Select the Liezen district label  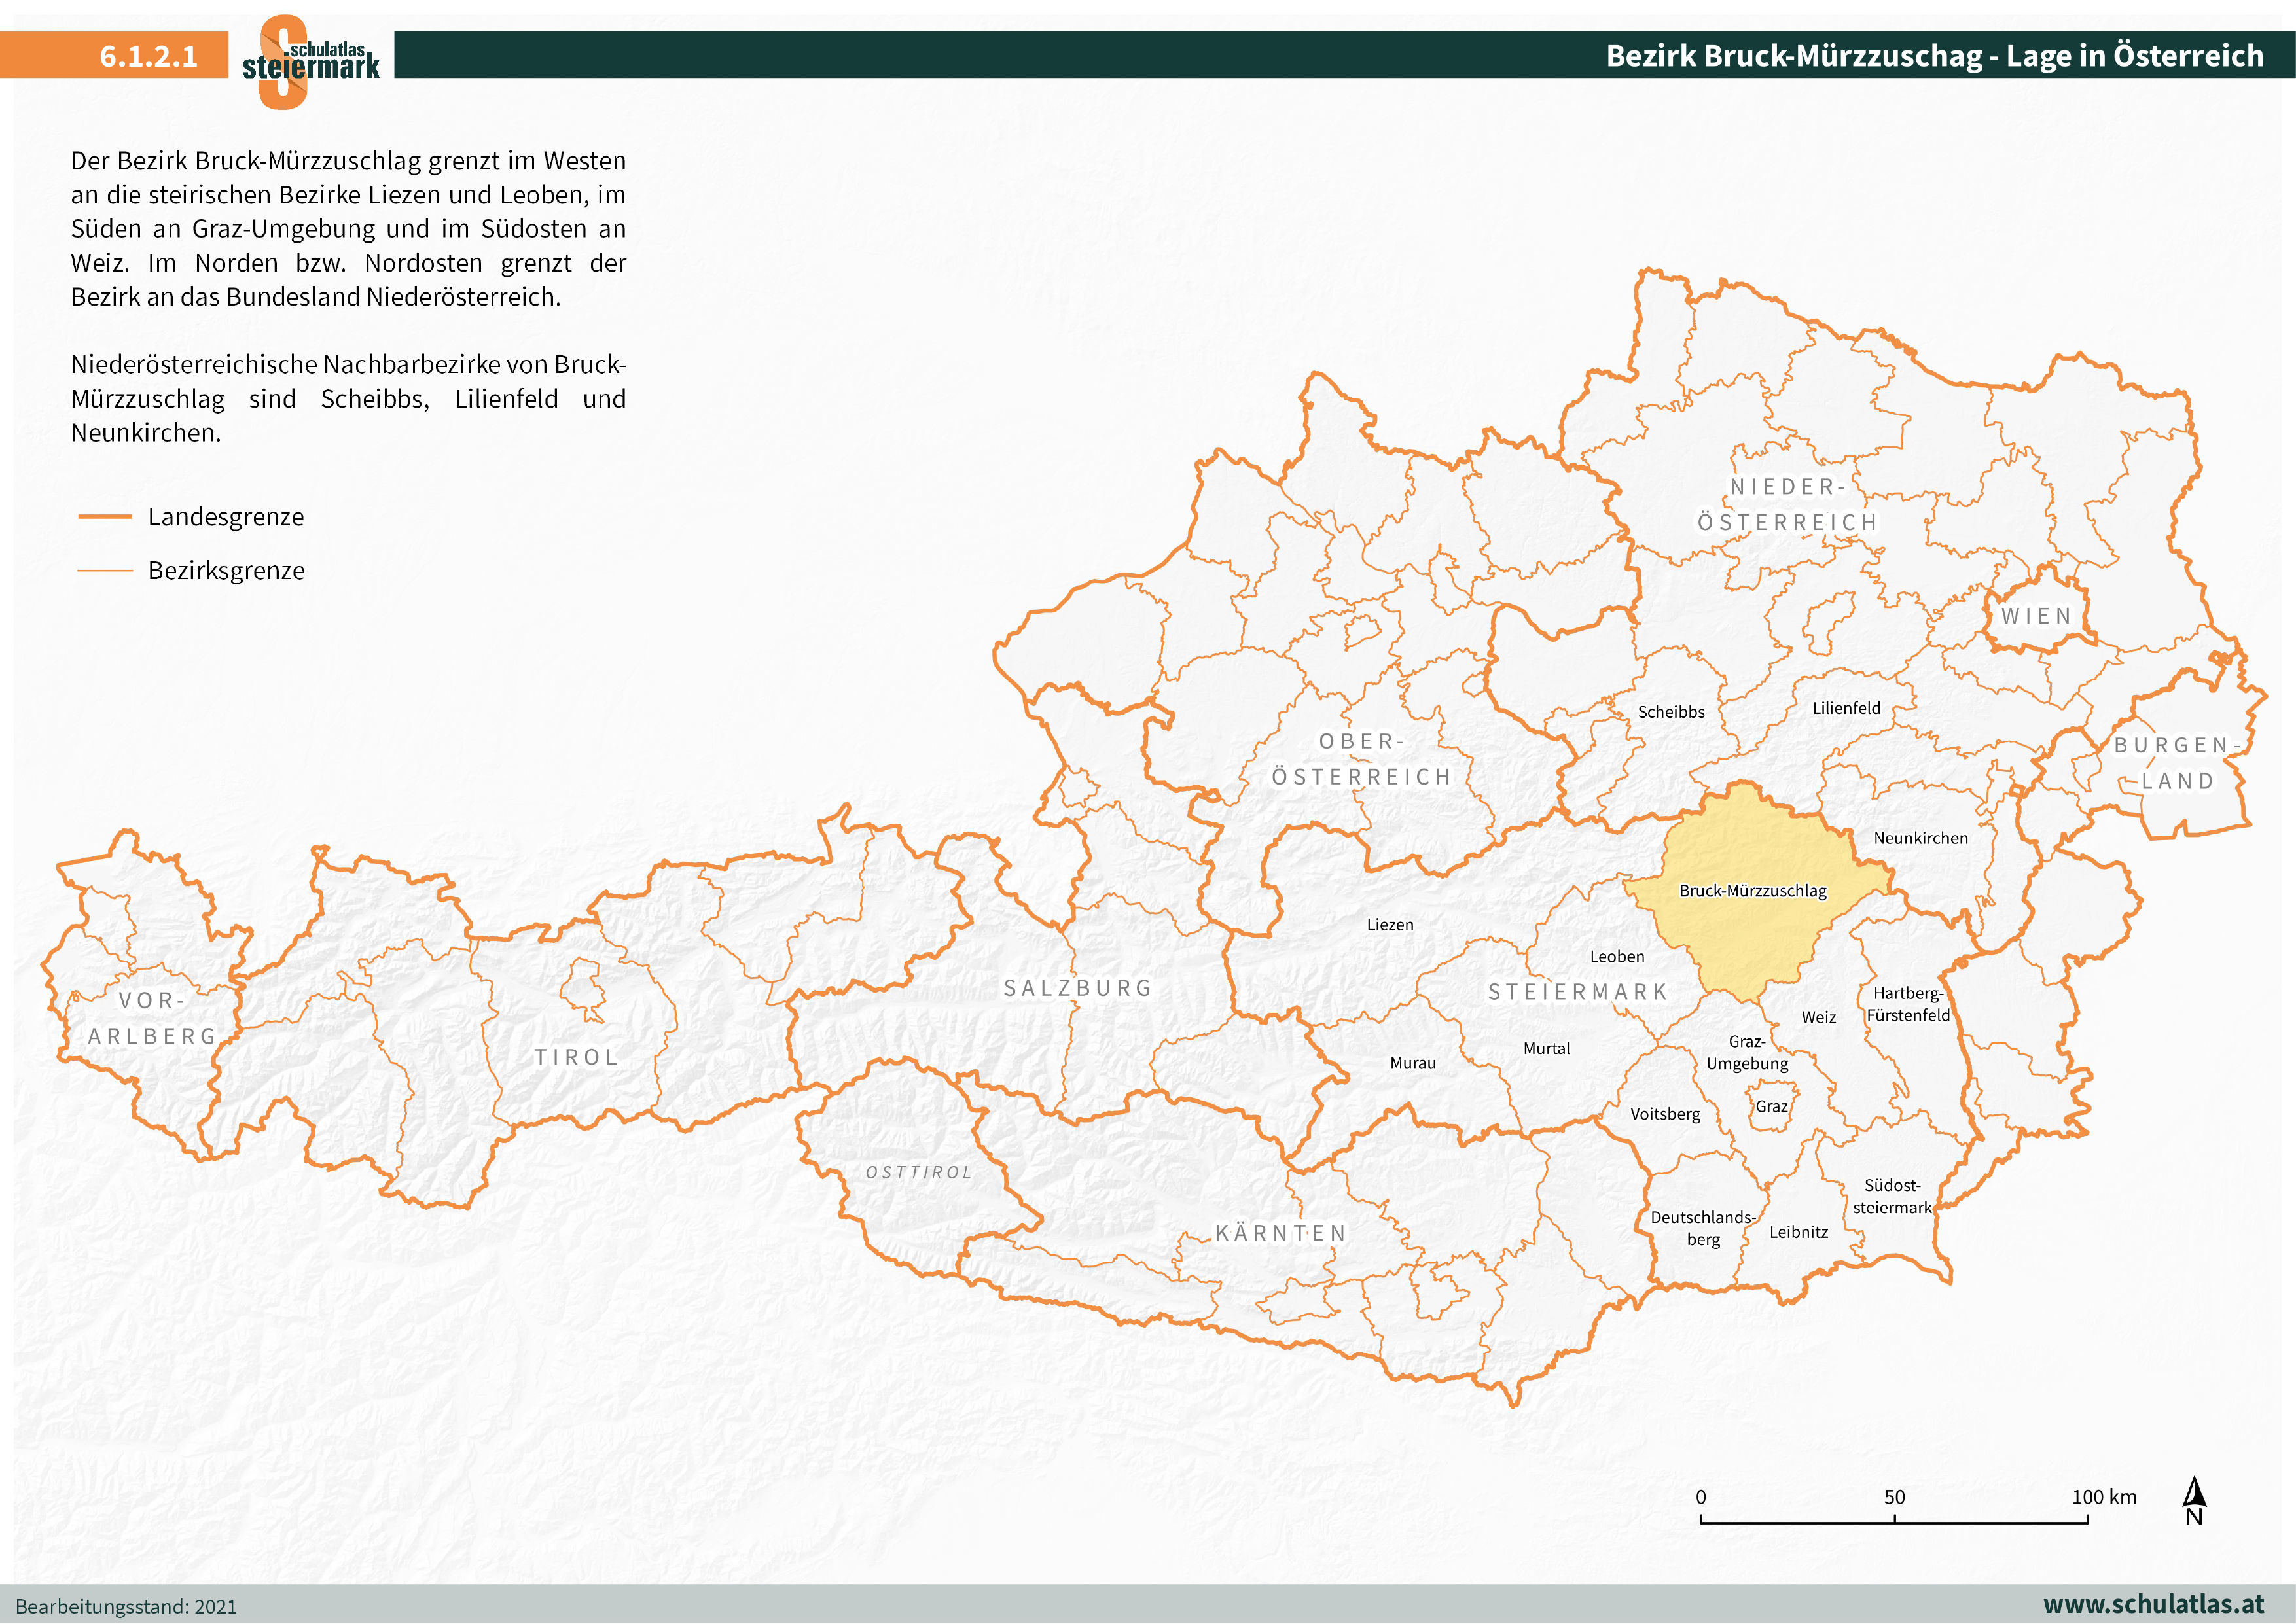click(1390, 925)
